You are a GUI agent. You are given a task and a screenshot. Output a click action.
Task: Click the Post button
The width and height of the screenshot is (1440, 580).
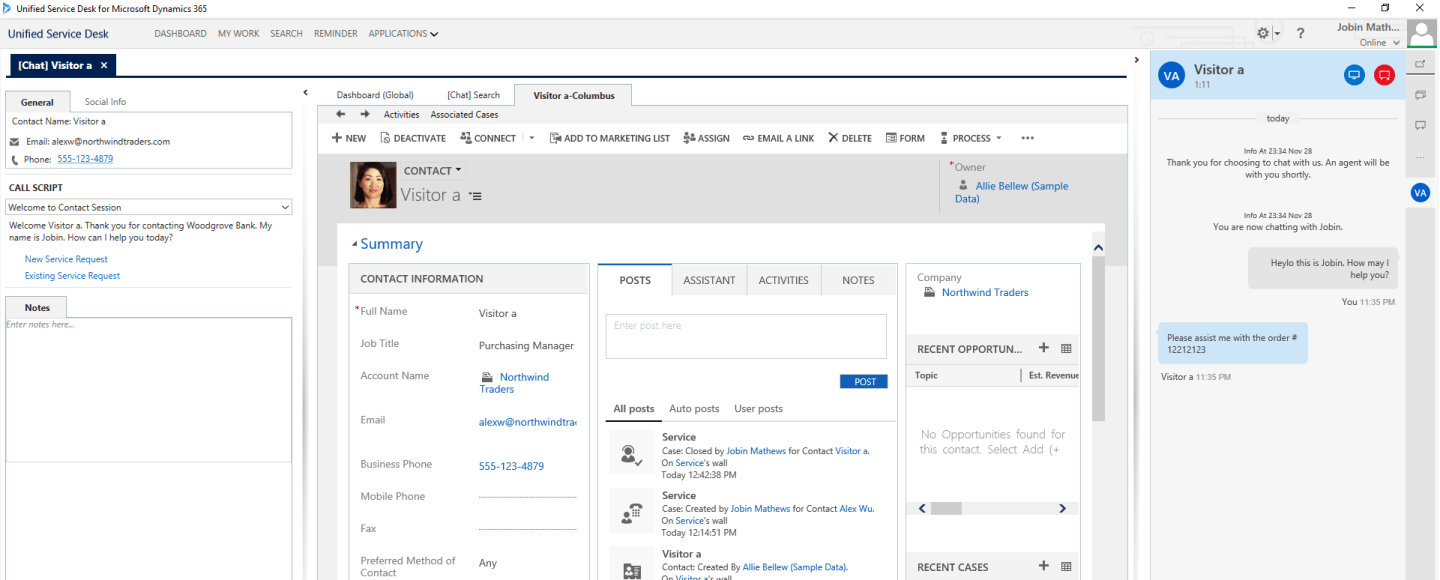(863, 381)
